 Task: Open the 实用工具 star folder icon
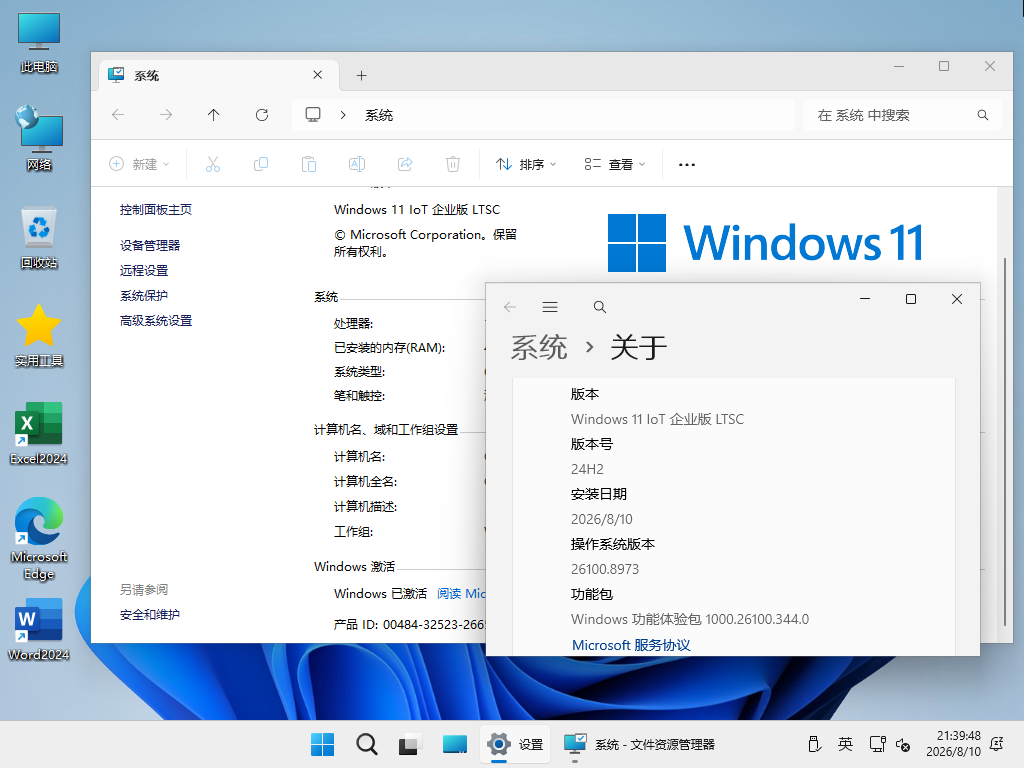point(39,336)
